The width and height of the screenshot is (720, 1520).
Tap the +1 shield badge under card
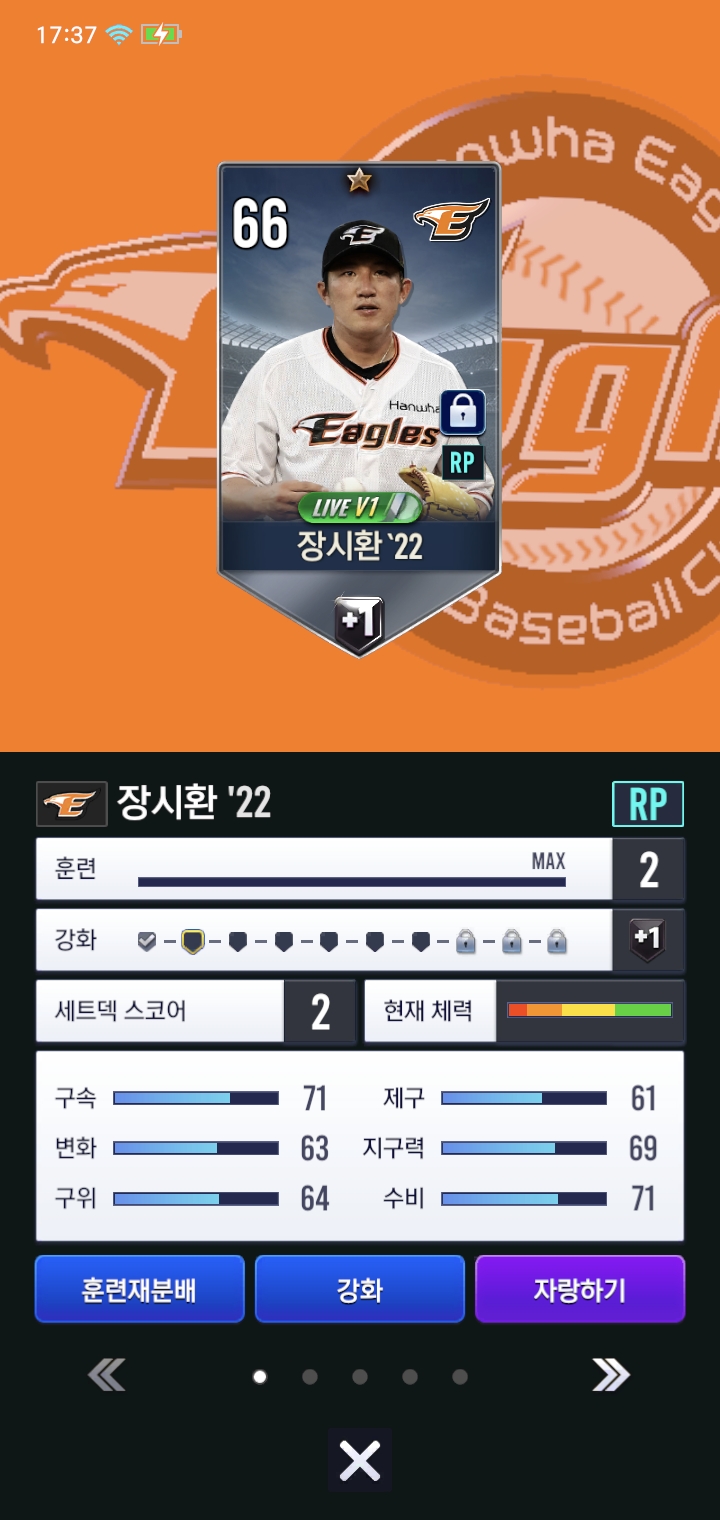358,621
